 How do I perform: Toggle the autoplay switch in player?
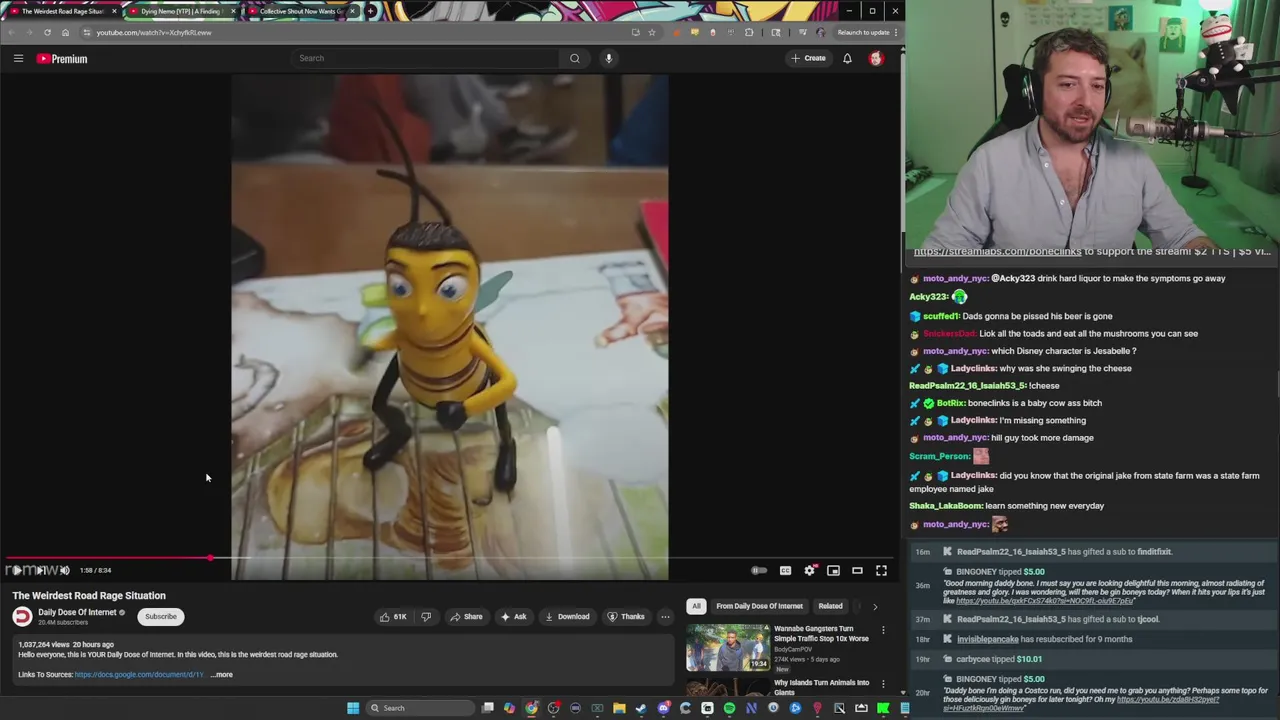point(759,570)
